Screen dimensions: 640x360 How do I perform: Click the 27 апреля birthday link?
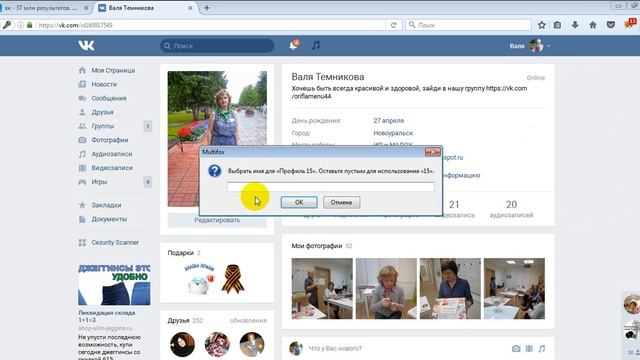[x=388, y=120]
